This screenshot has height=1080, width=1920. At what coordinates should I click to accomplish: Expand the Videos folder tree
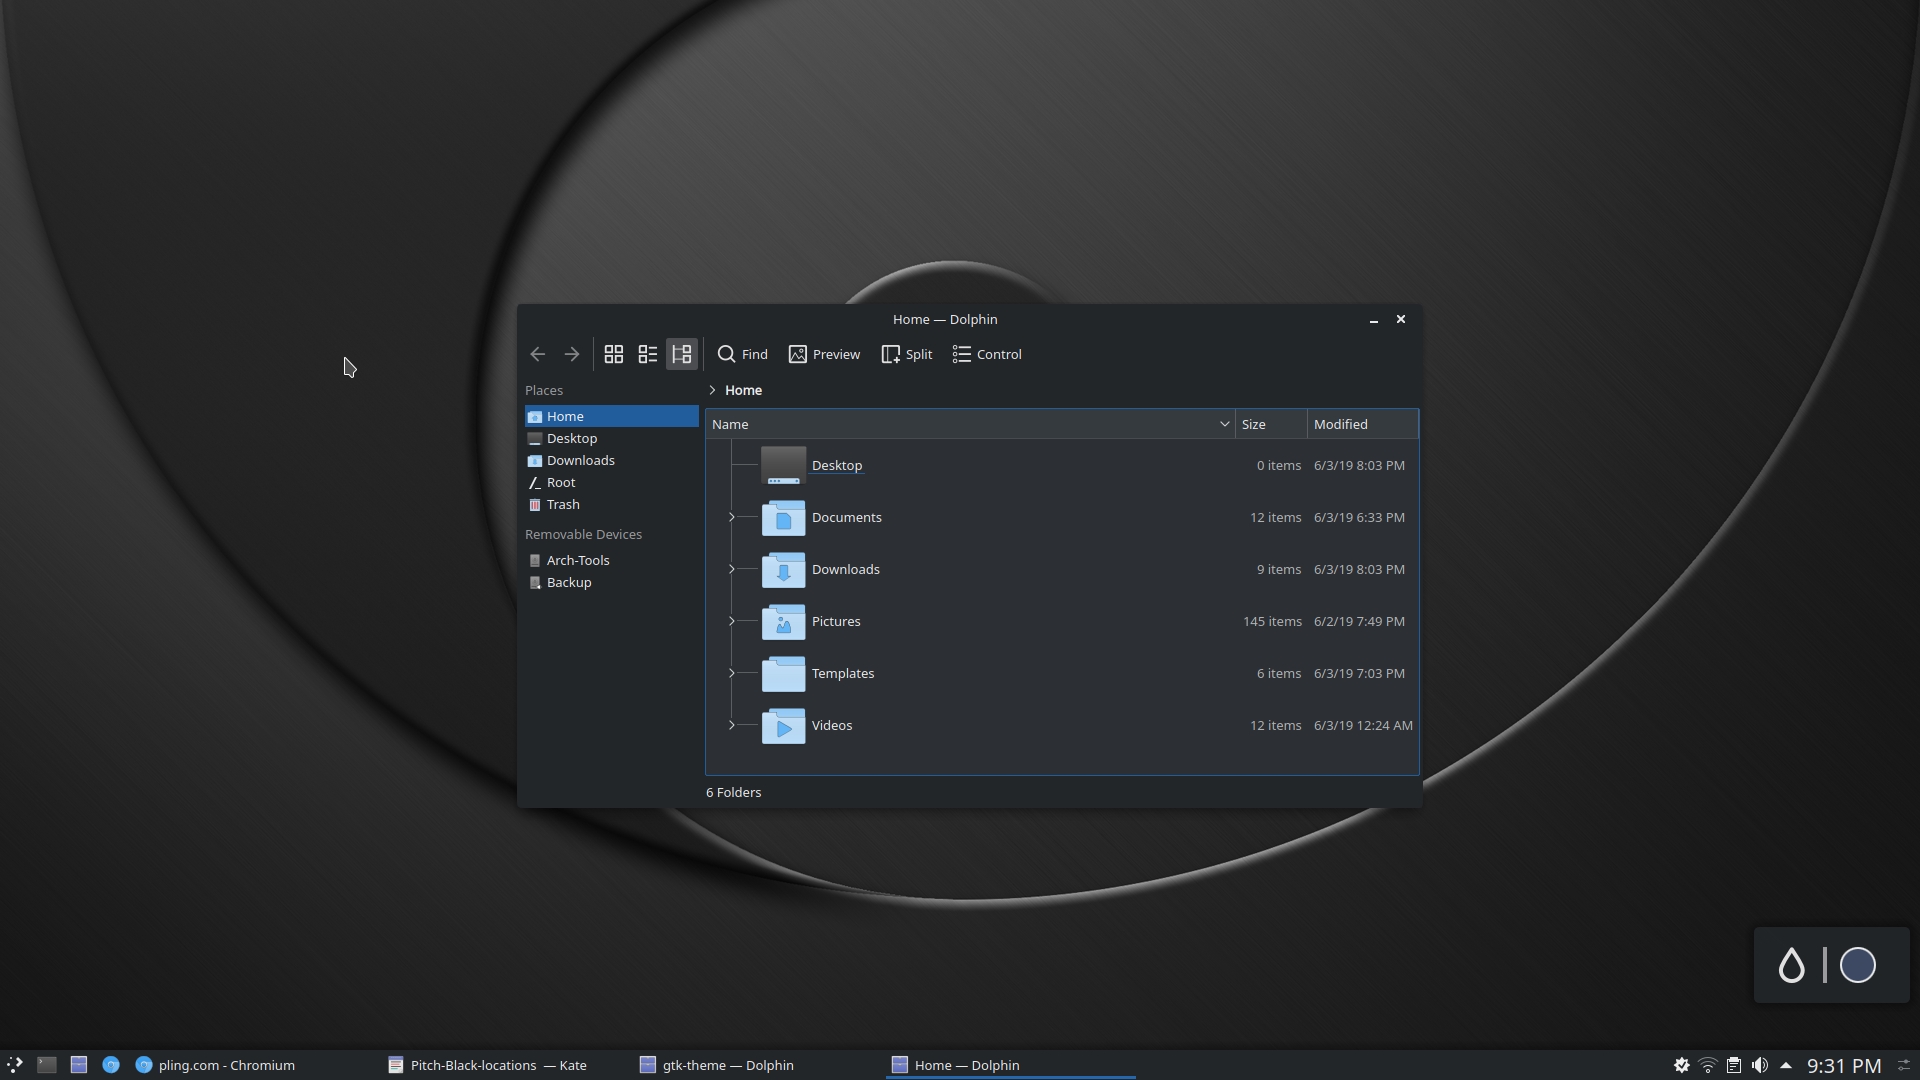click(732, 725)
